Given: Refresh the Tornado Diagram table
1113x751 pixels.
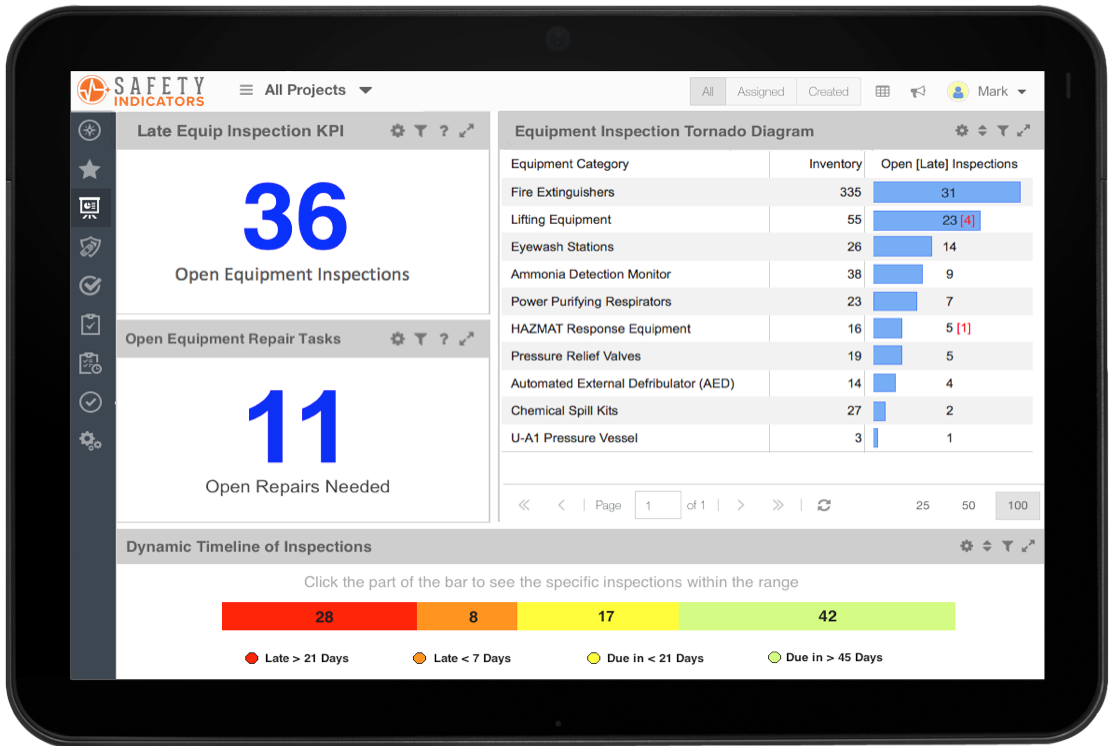Looking at the screenshot, I should point(823,505).
